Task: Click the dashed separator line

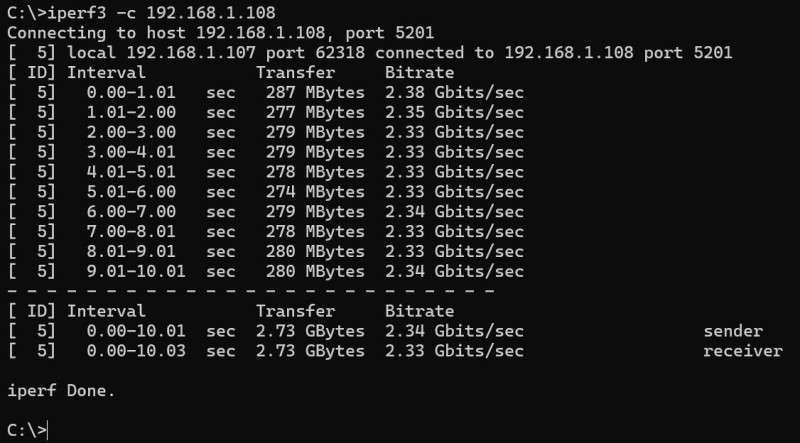Action: [x=250, y=291]
